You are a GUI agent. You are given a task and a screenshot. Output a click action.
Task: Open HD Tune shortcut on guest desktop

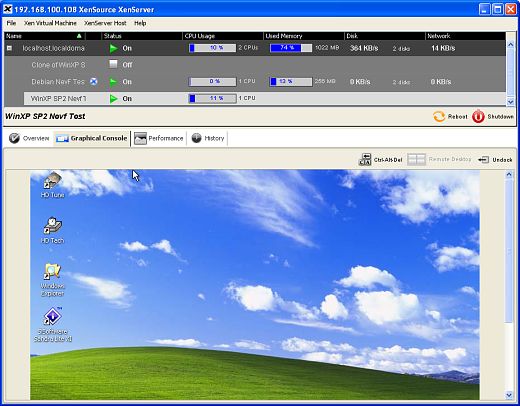pyautogui.click(x=52, y=185)
